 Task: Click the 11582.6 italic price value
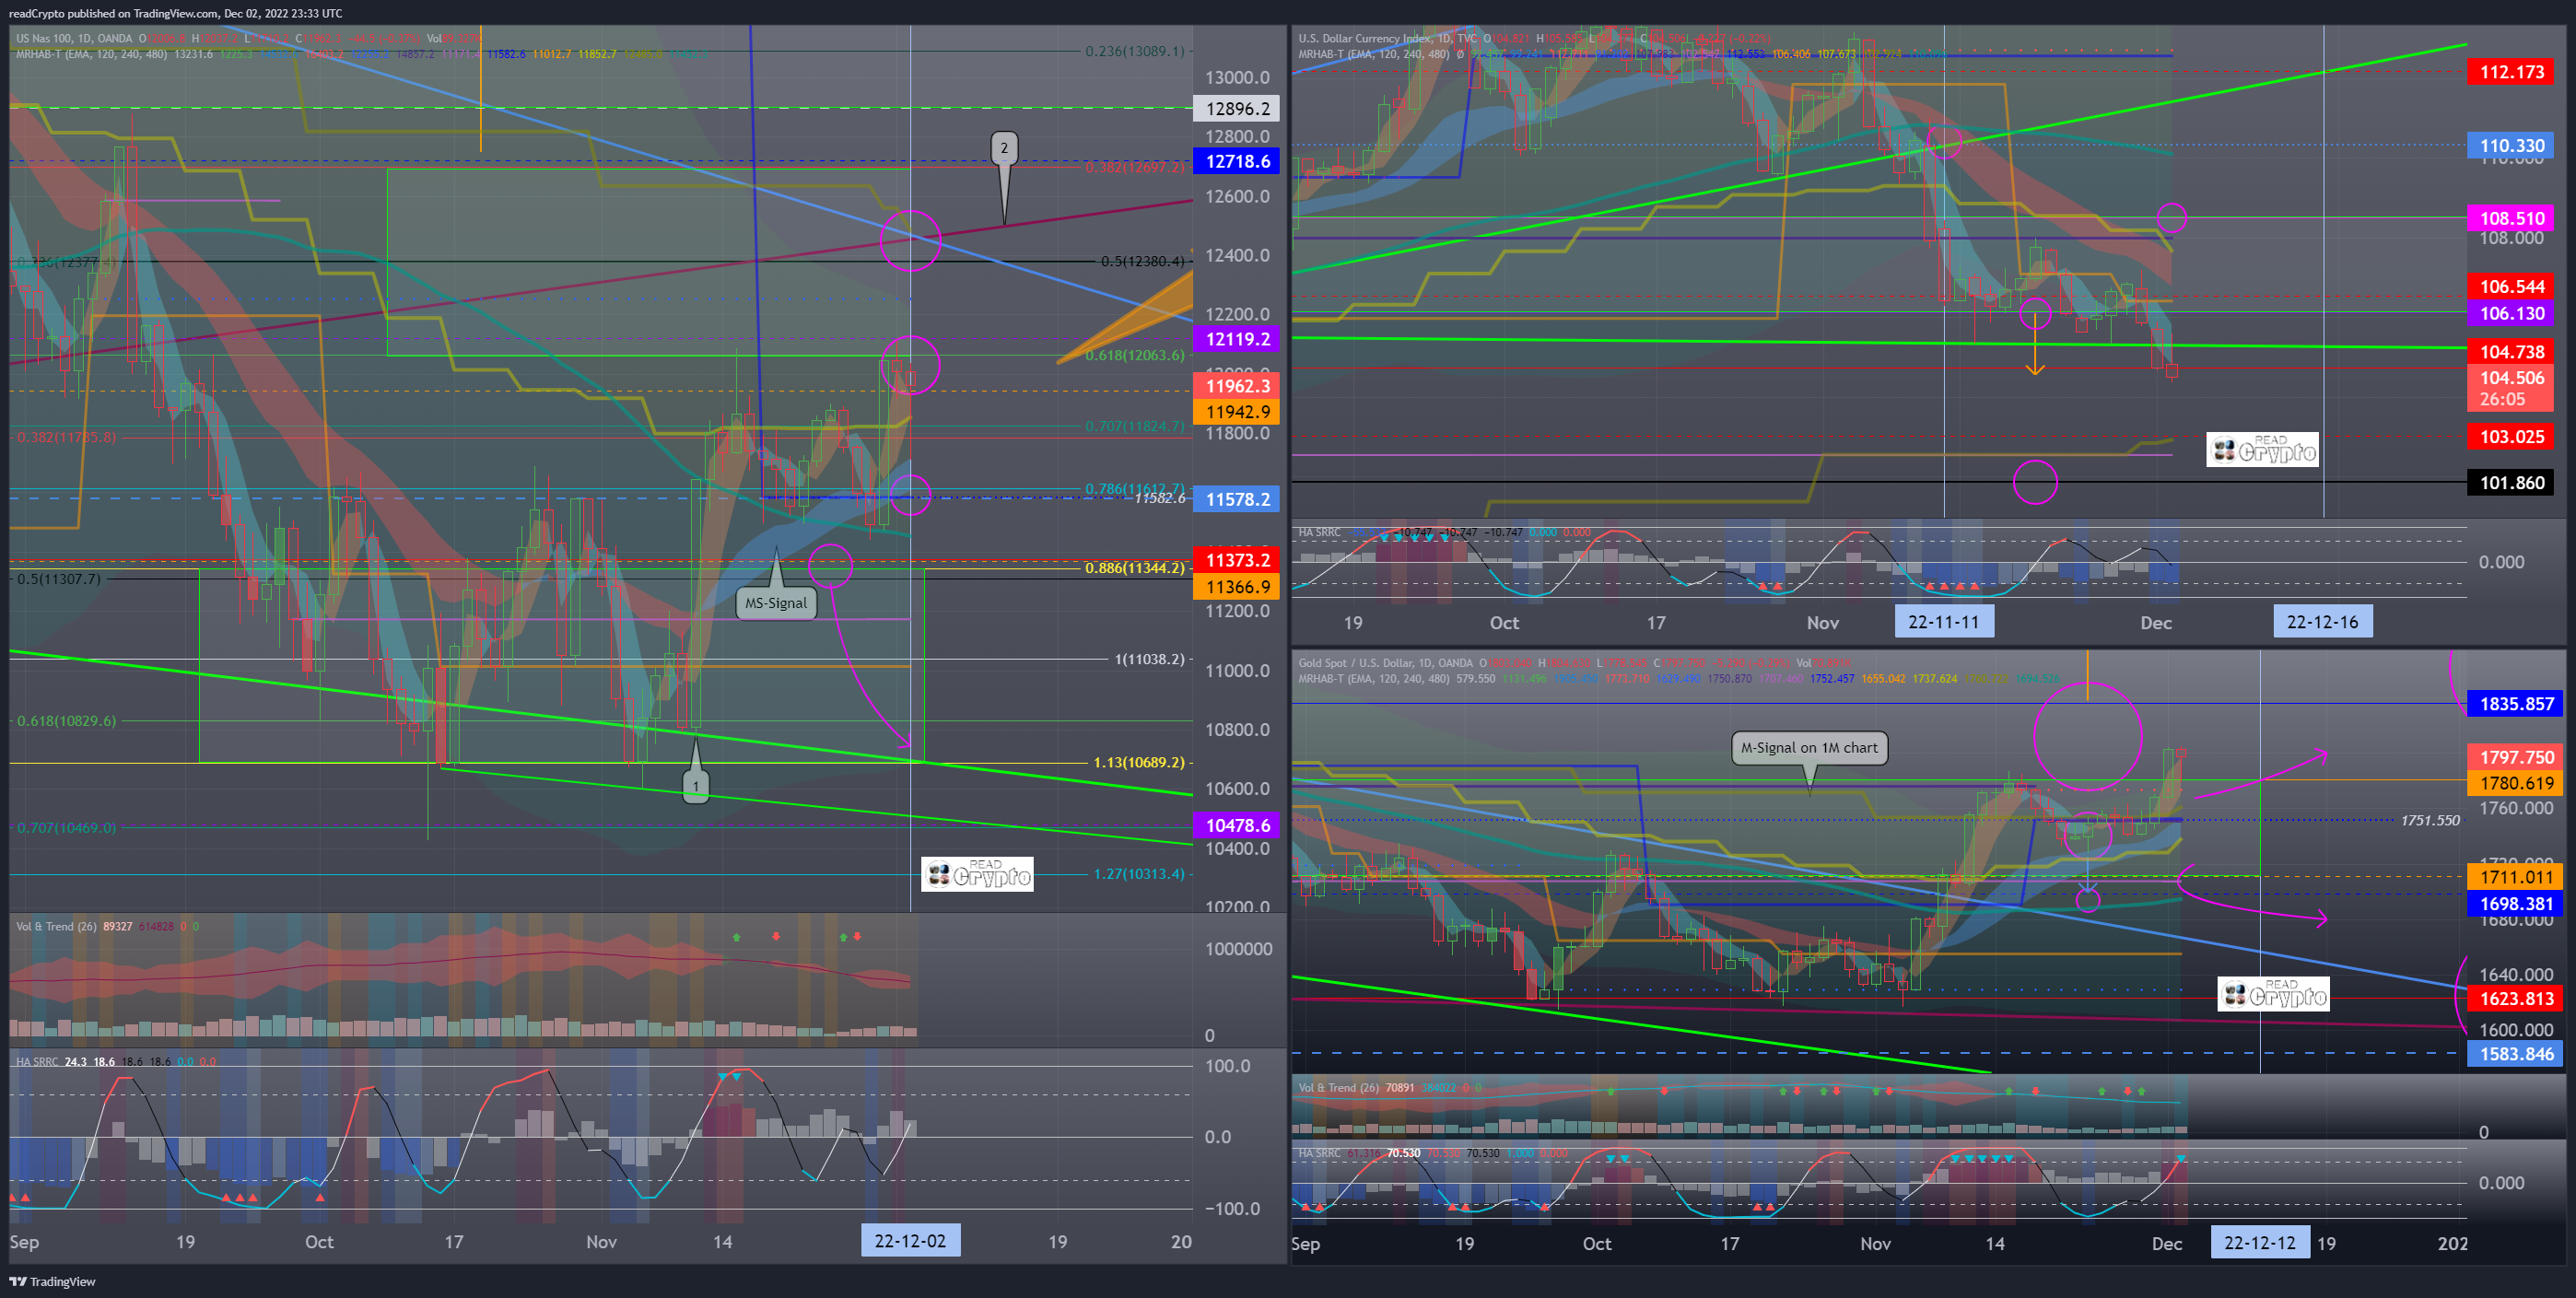tap(1159, 498)
